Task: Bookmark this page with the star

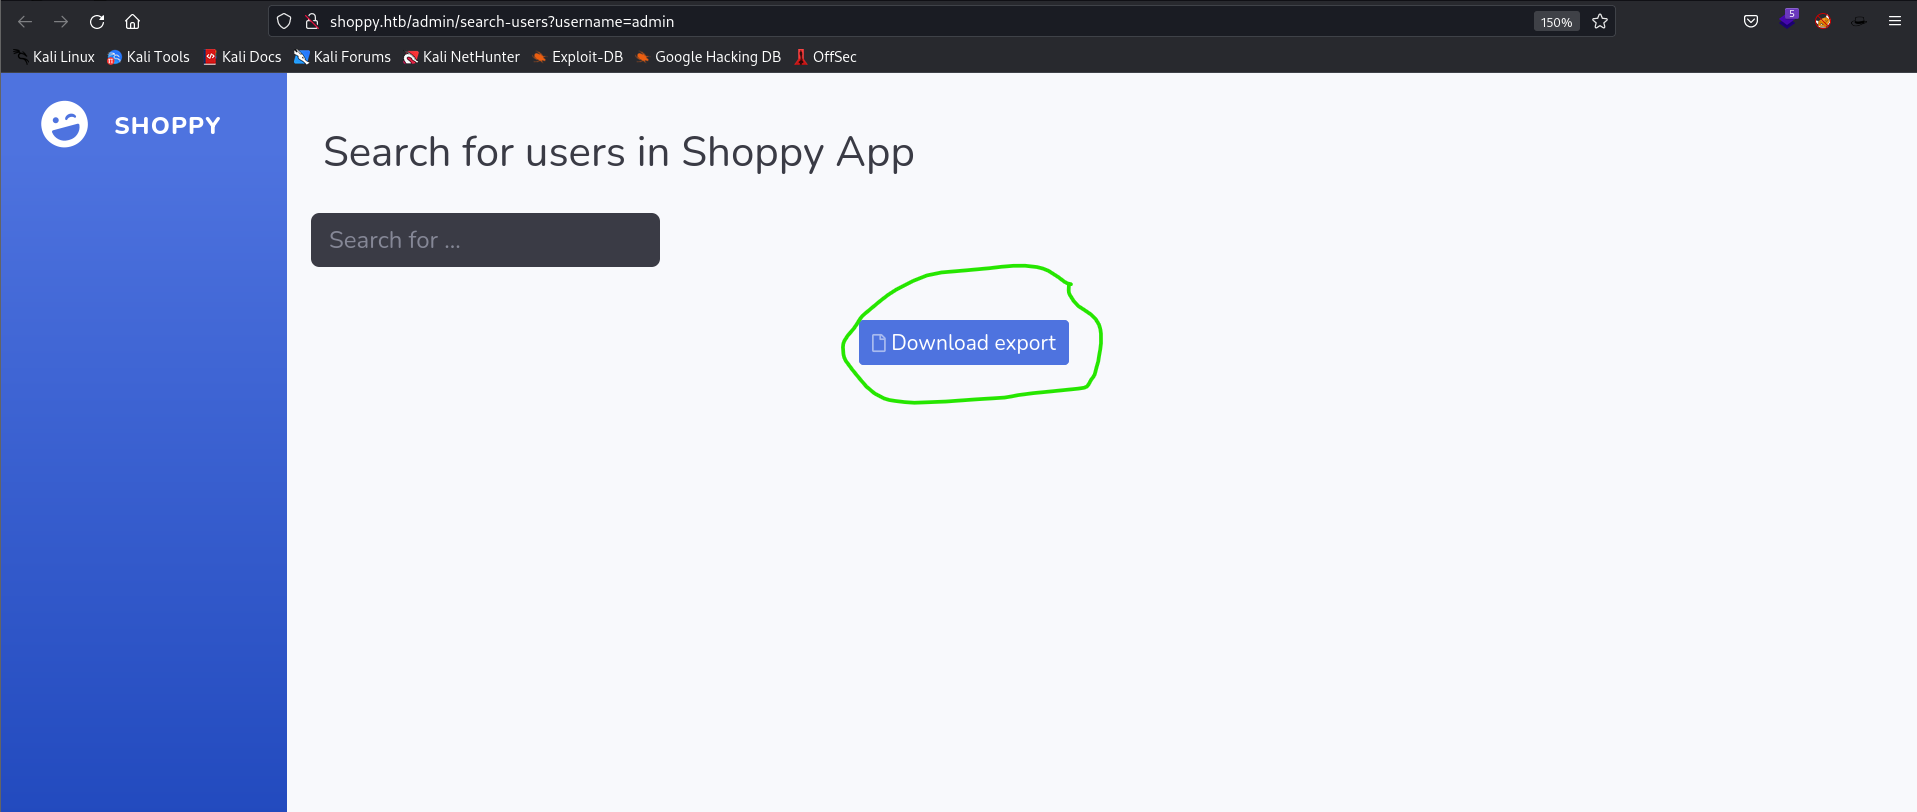Action: tap(1600, 21)
